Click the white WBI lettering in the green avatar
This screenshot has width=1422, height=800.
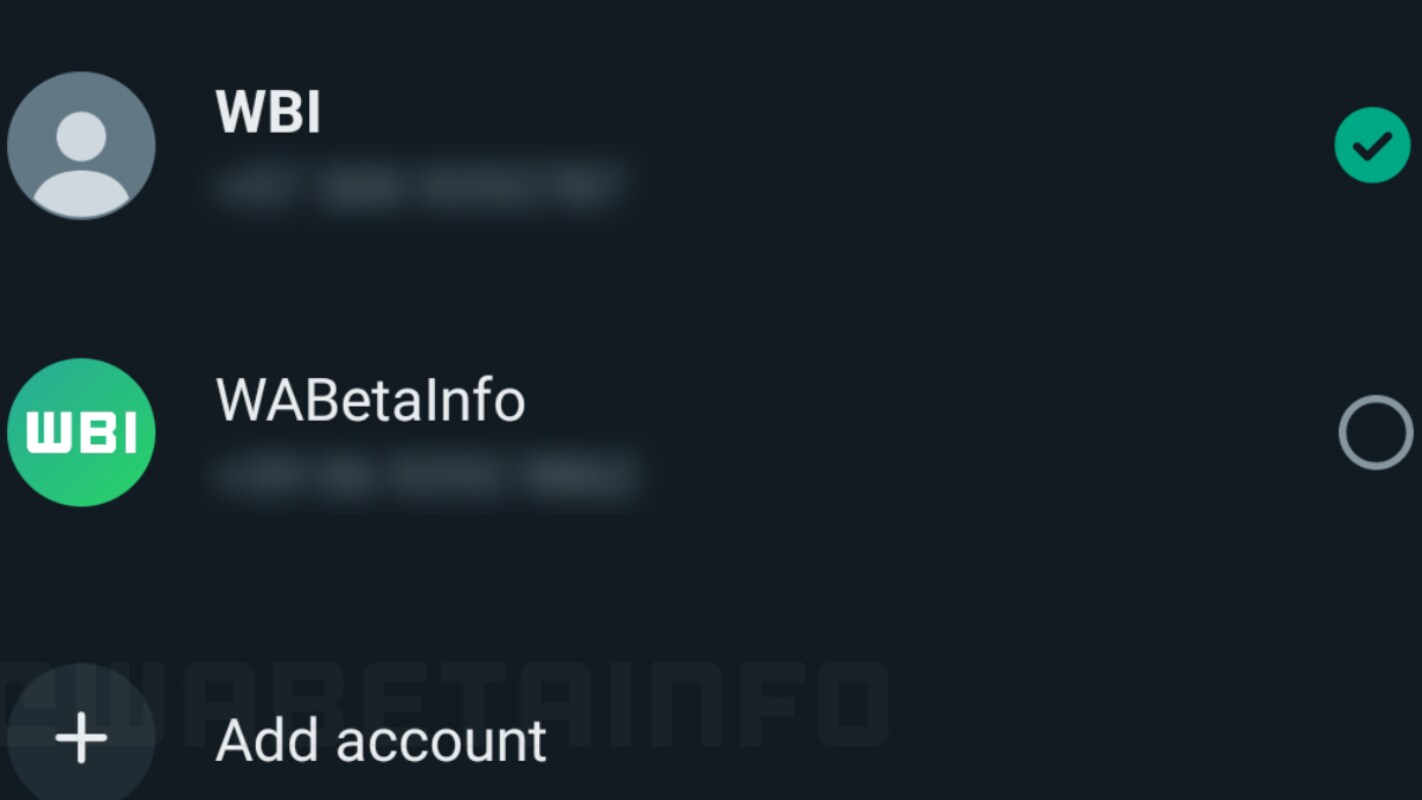[x=81, y=433]
